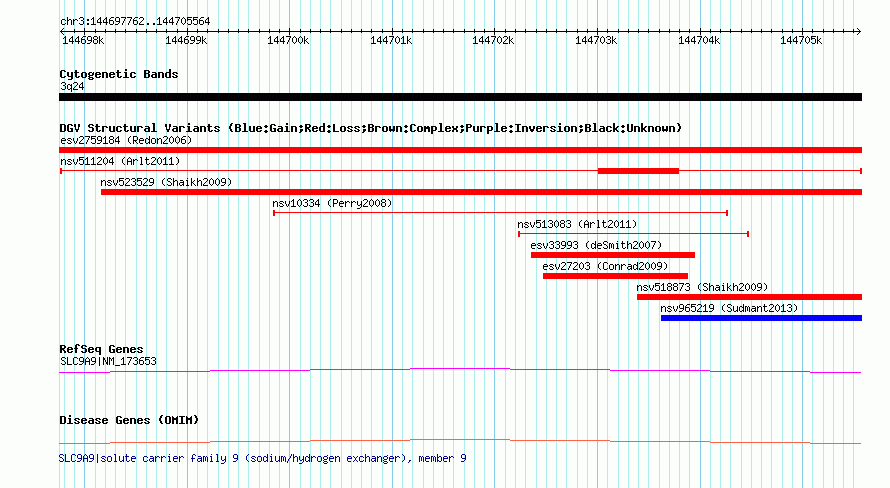Click the 144703k ruler tick label

coord(596,40)
